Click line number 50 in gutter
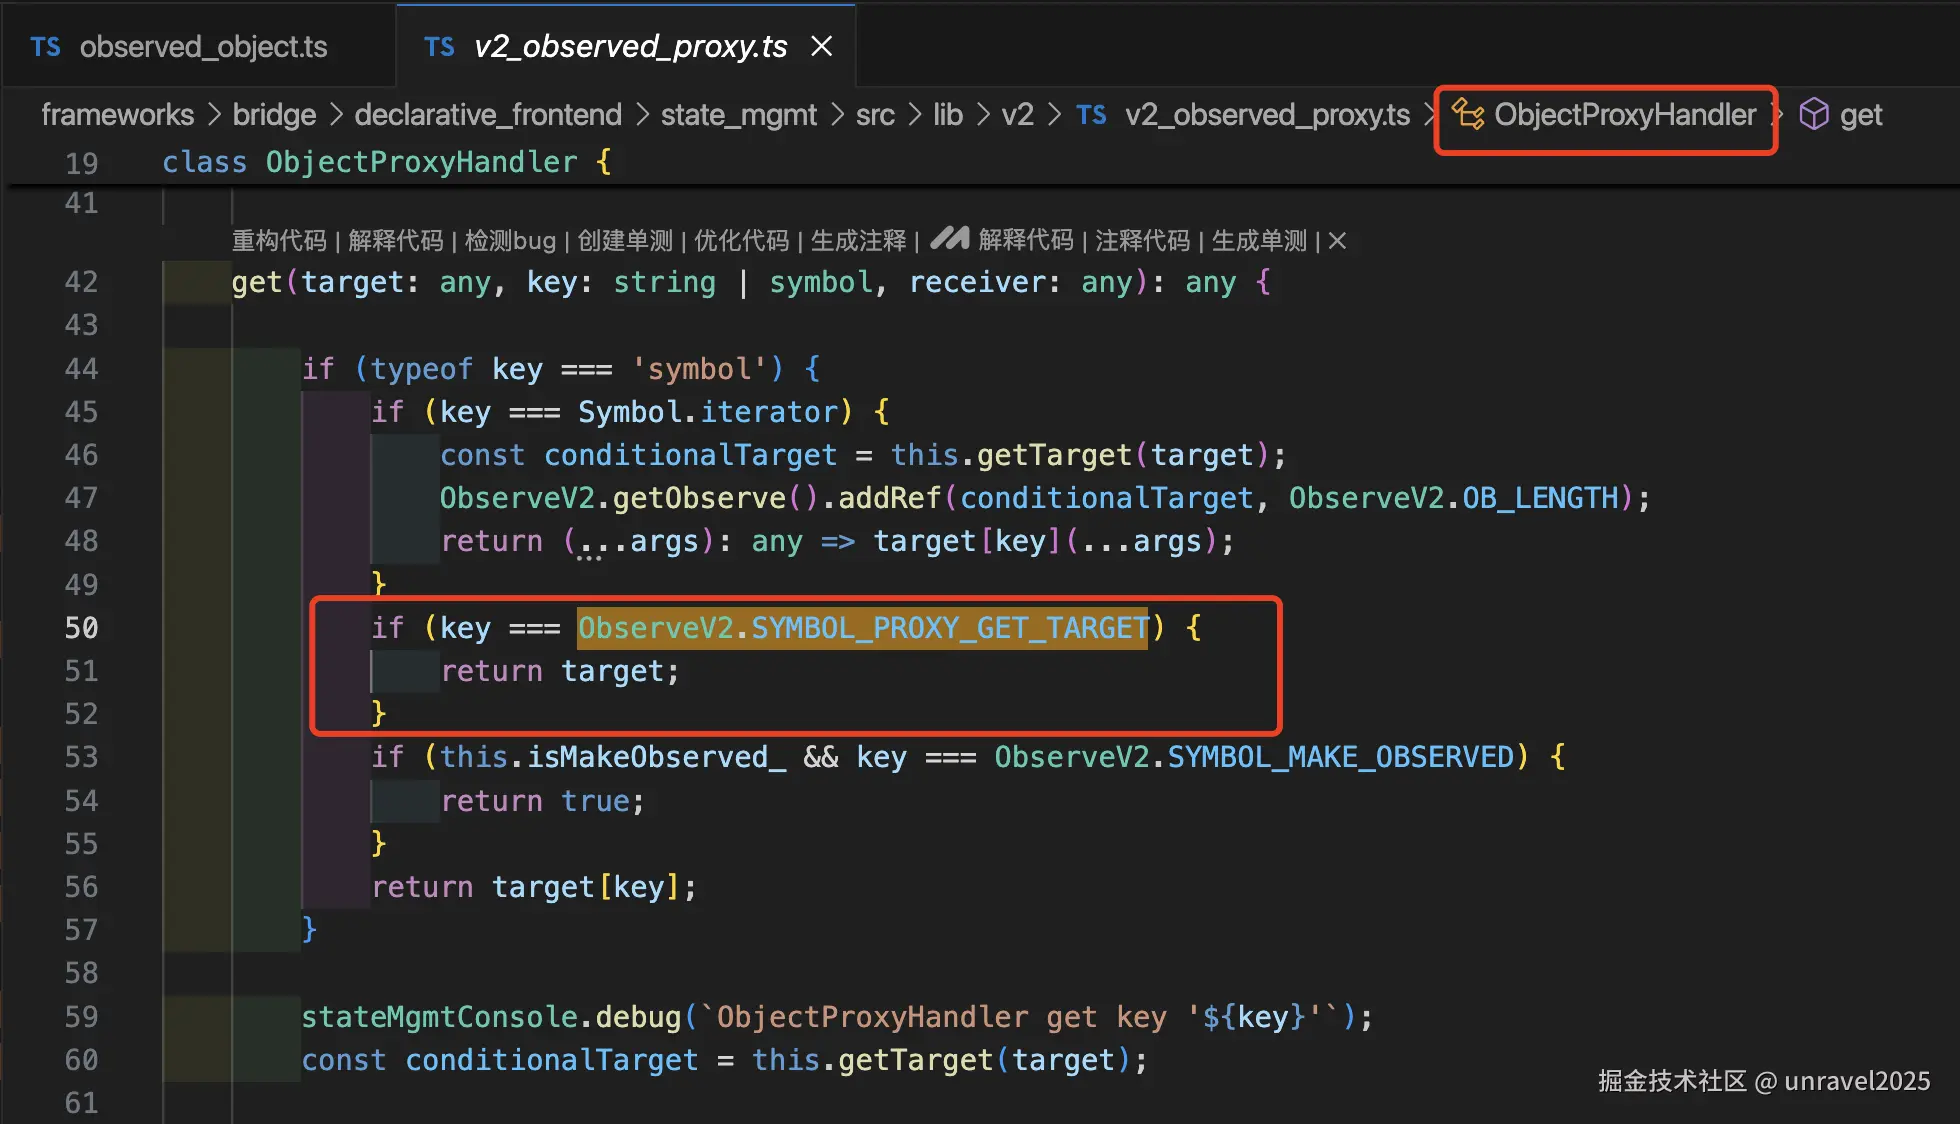Viewport: 1960px width, 1124px height. tap(81, 628)
